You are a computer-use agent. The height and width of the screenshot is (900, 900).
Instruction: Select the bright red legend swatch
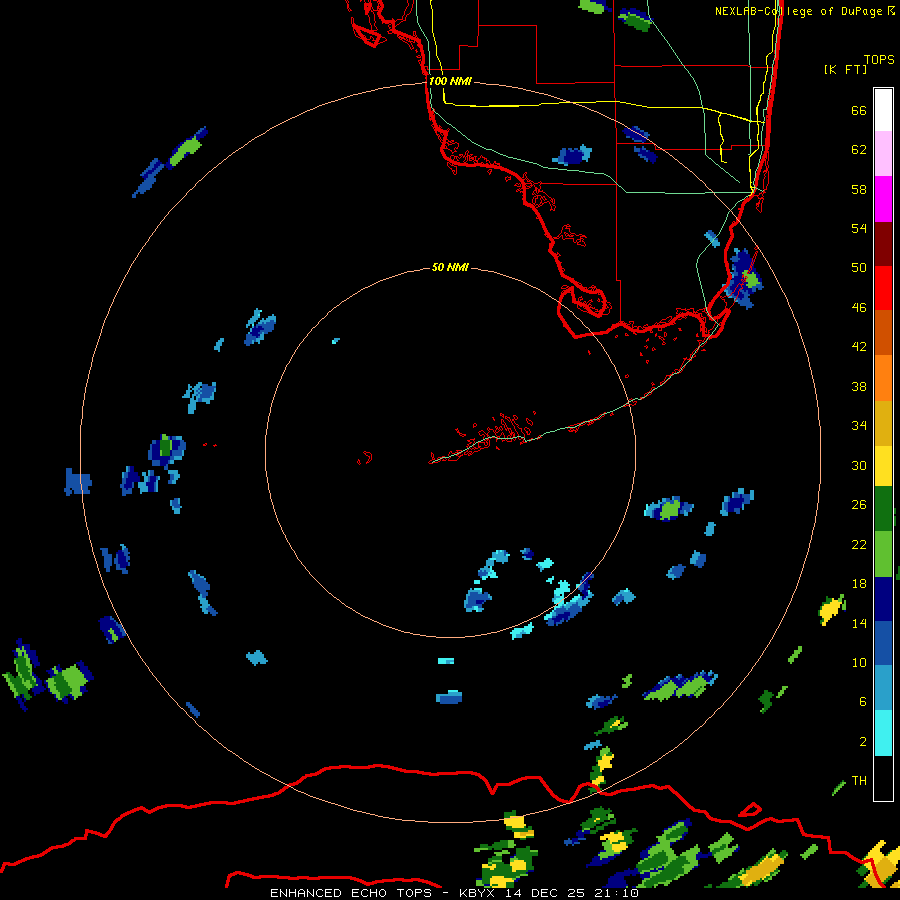[883, 288]
